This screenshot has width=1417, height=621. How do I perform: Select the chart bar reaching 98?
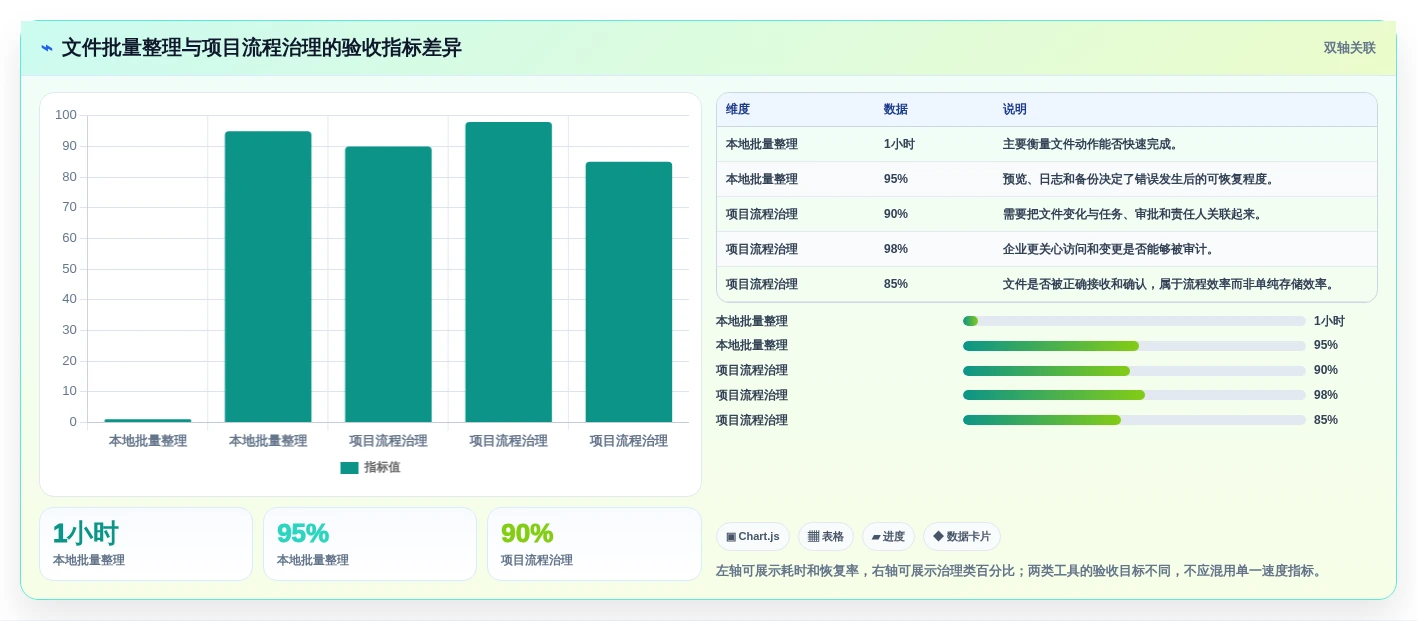coord(508,272)
